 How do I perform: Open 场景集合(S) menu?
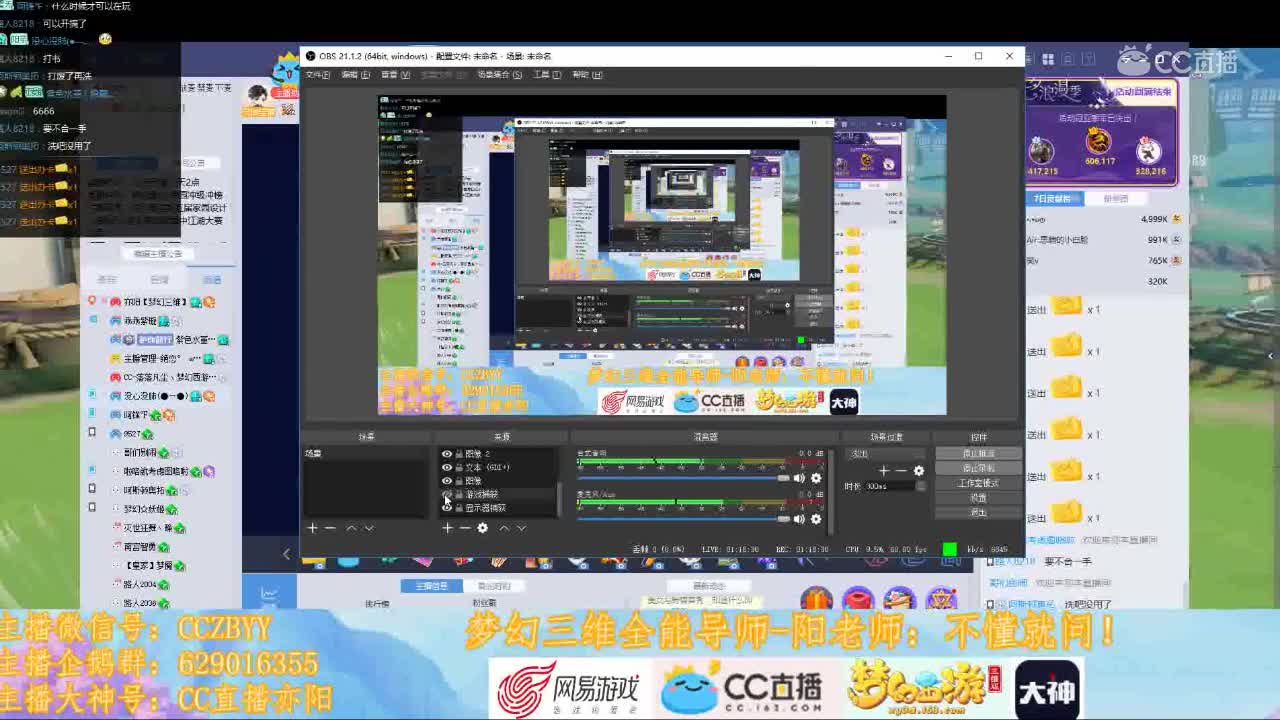[x=499, y=75]
